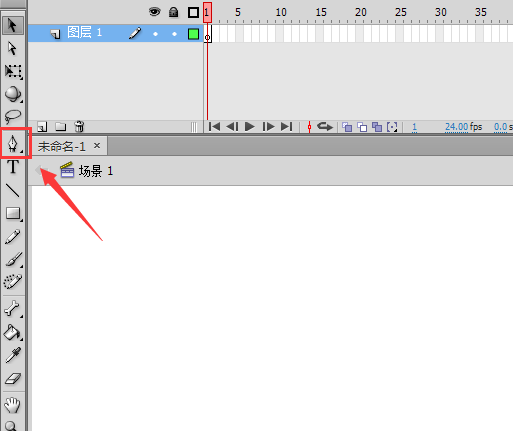This screenshot has width=513, height=431.
Task: Delete layer with trash icon
Action: [x=79, y=127]
